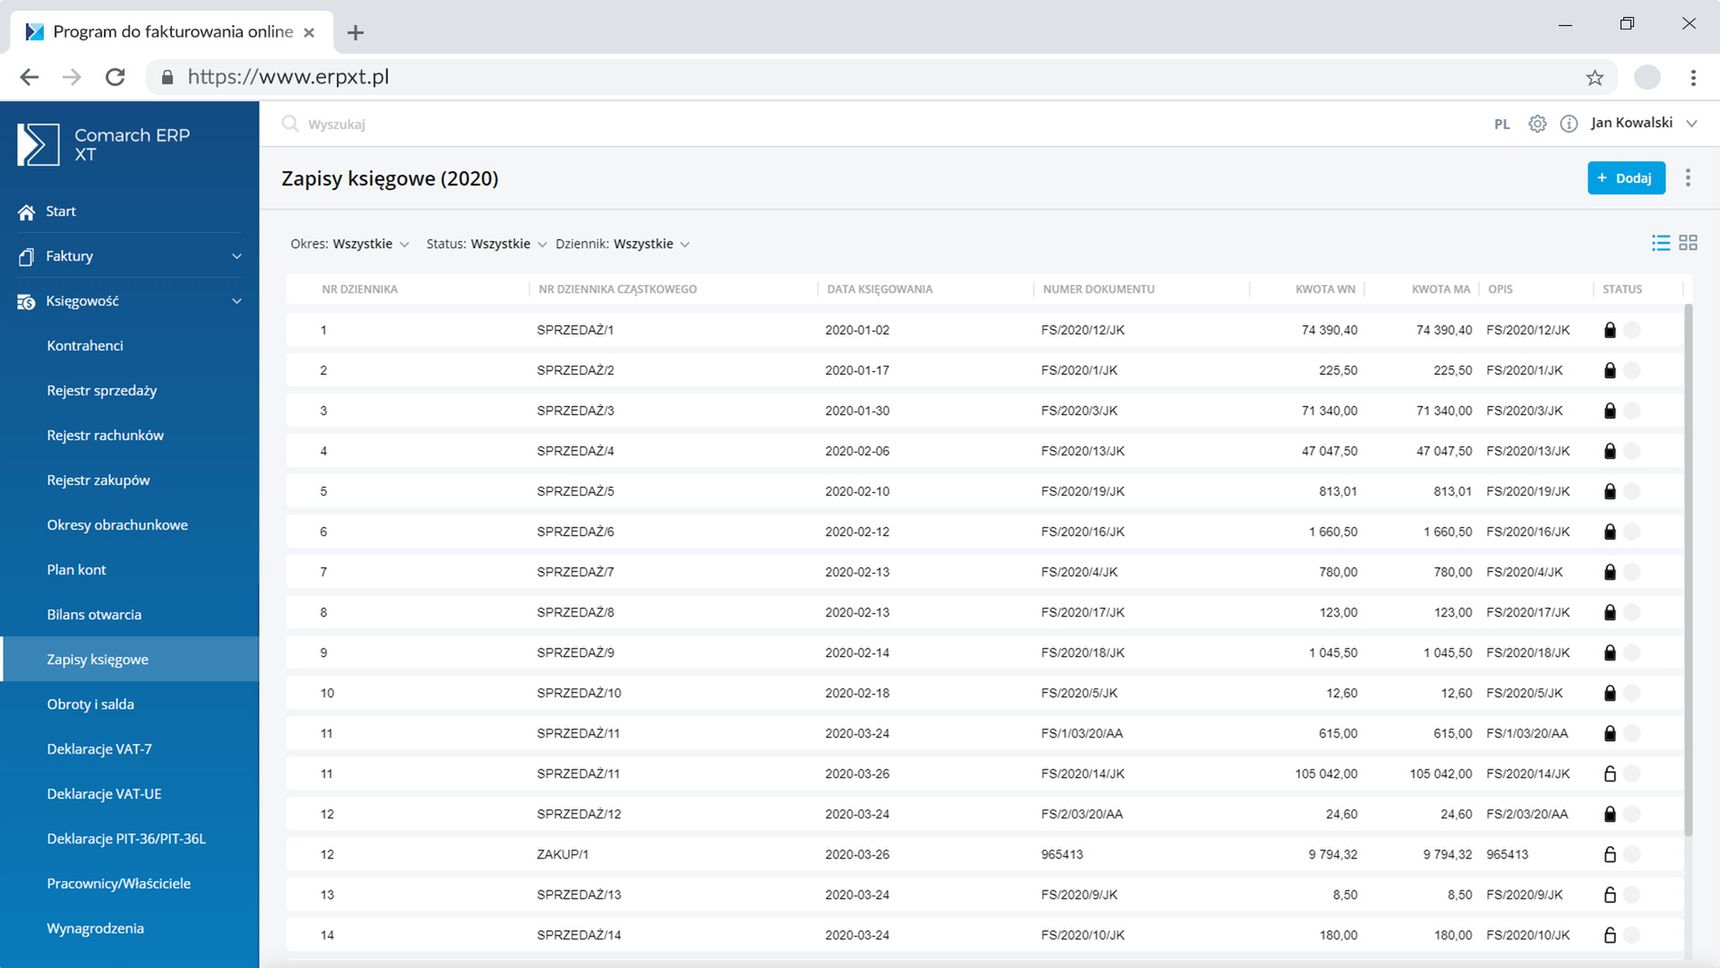Image resolution: width=1720 pixels, height=968 pixels.
Task: Switch to list view icon
Action: point(1661,243)
